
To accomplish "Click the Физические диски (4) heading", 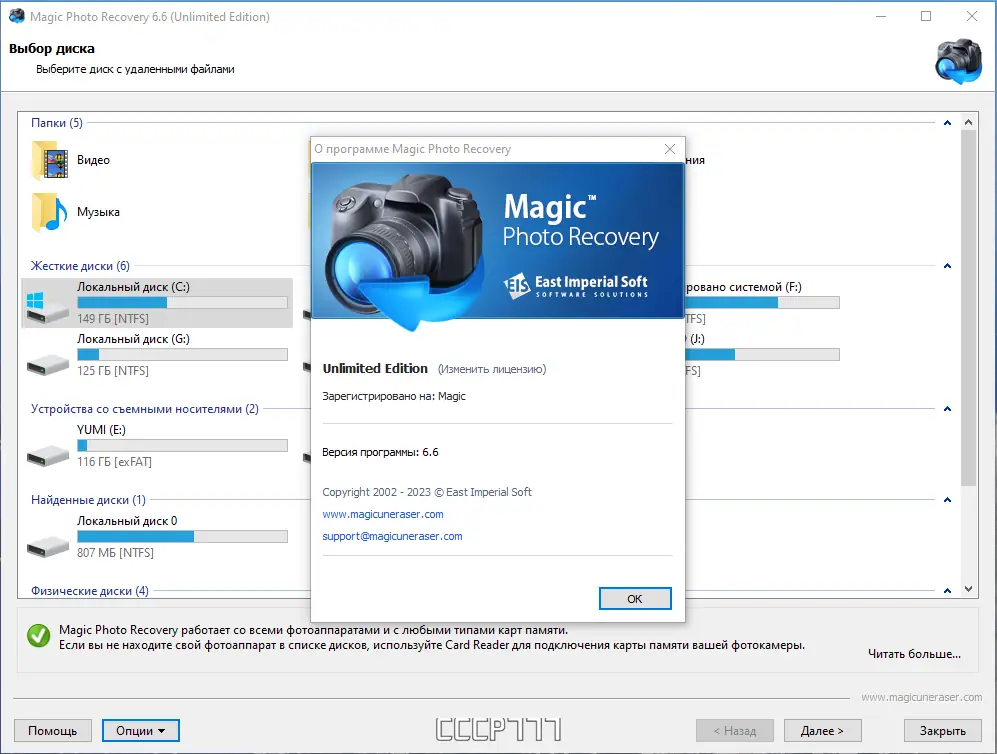I will click(90, 591).
